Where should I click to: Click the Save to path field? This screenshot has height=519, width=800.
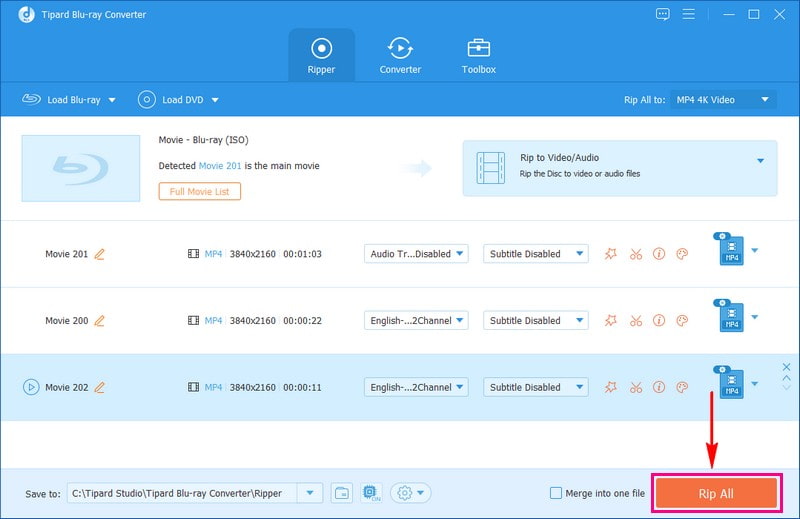click(x=183, y=493)
